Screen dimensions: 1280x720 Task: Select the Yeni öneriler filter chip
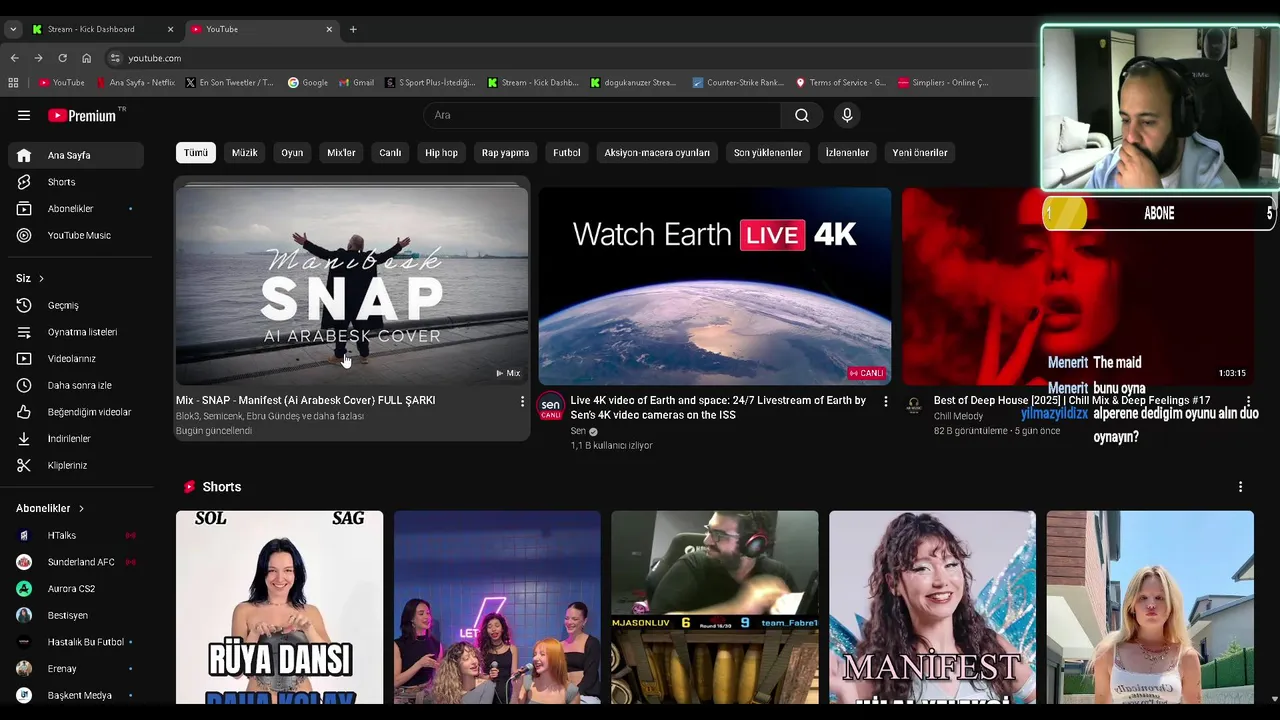tap(920, 153)
